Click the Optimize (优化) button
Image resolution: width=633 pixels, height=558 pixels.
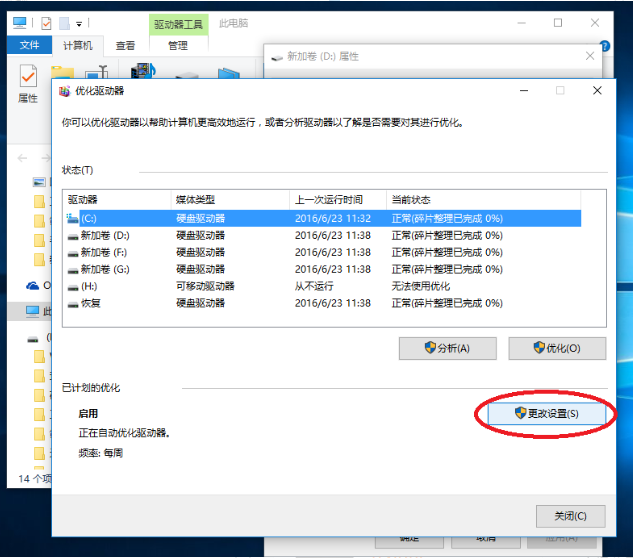tap(557, 348)
